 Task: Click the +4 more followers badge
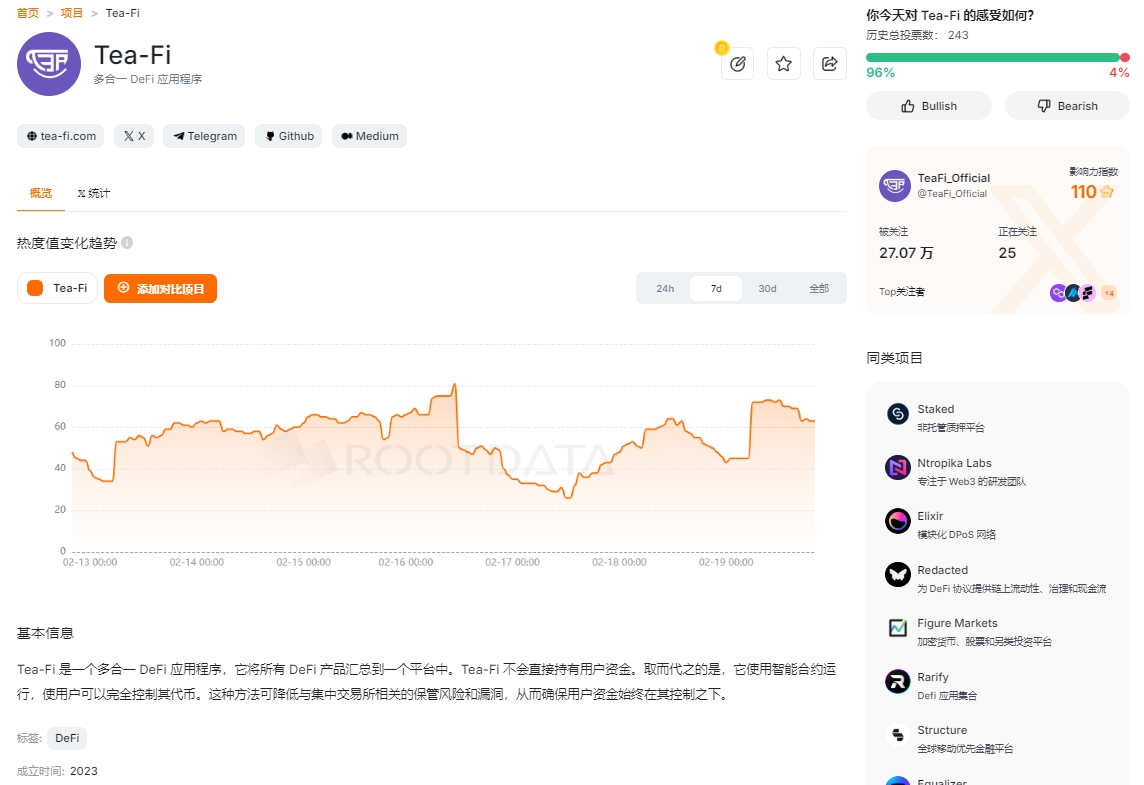(1109, 293)
